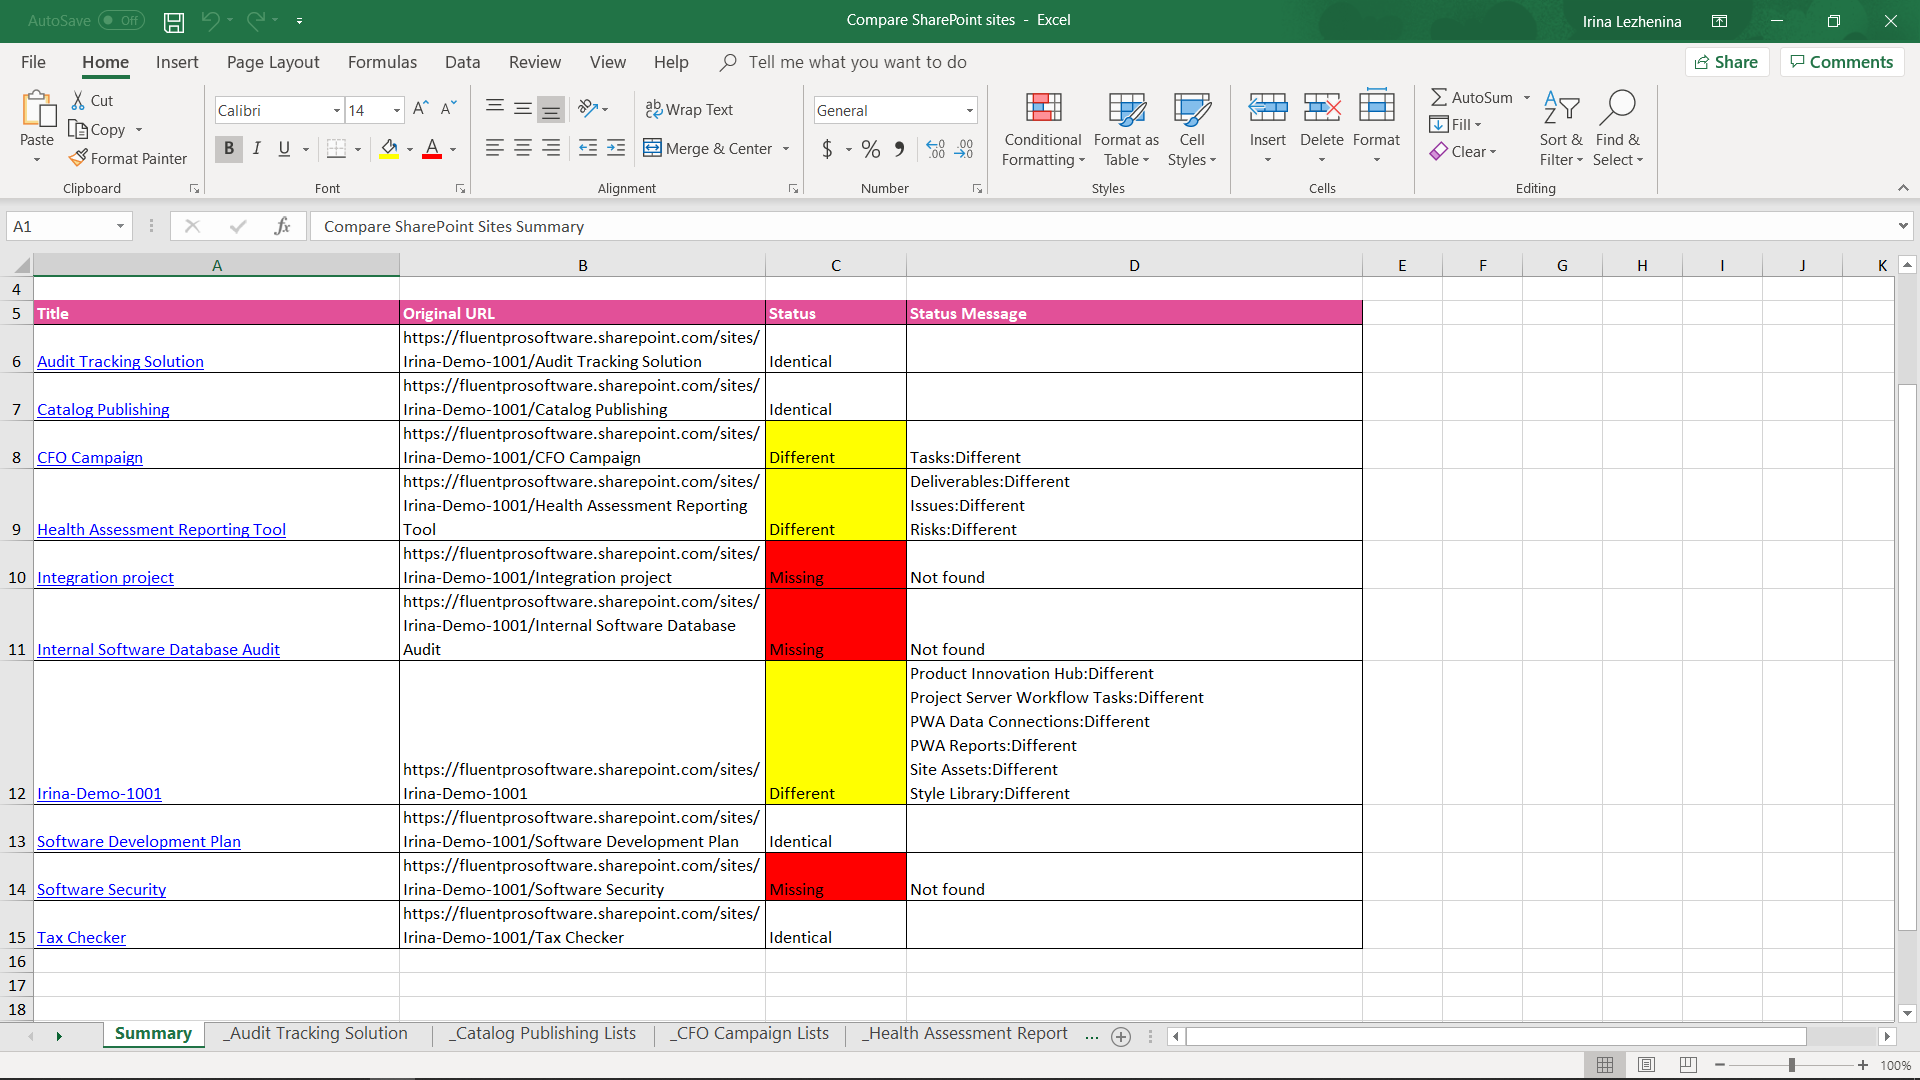Switch to Page Layout ribbon tab

coord(273,62)
